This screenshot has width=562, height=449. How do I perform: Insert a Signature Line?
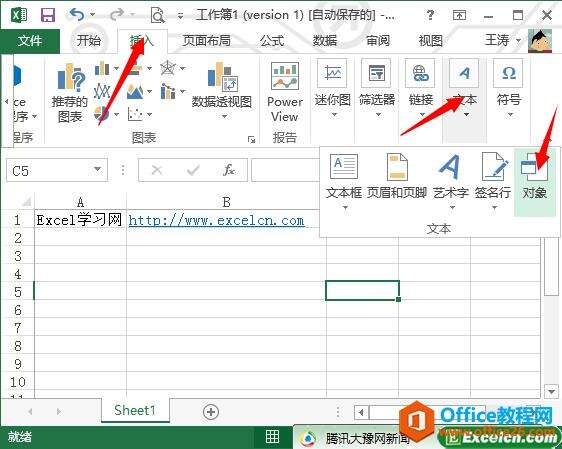point(493,176)
